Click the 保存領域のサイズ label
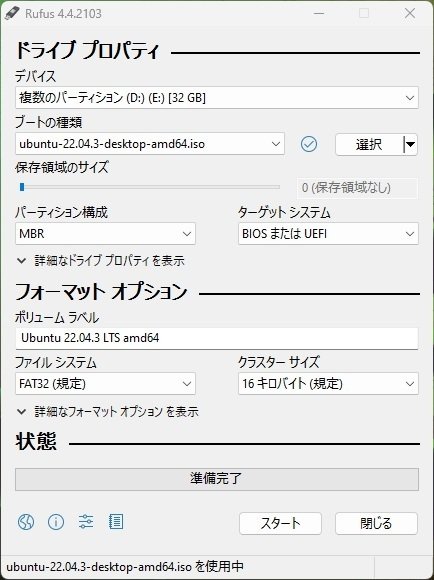The height and width of the screenshot is (580, 434). click(62, 167)
